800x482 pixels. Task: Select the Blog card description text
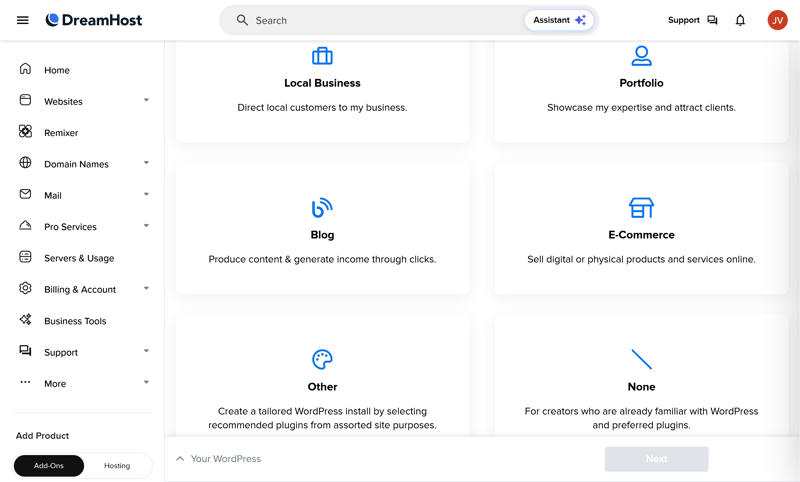tap(322, 259)
